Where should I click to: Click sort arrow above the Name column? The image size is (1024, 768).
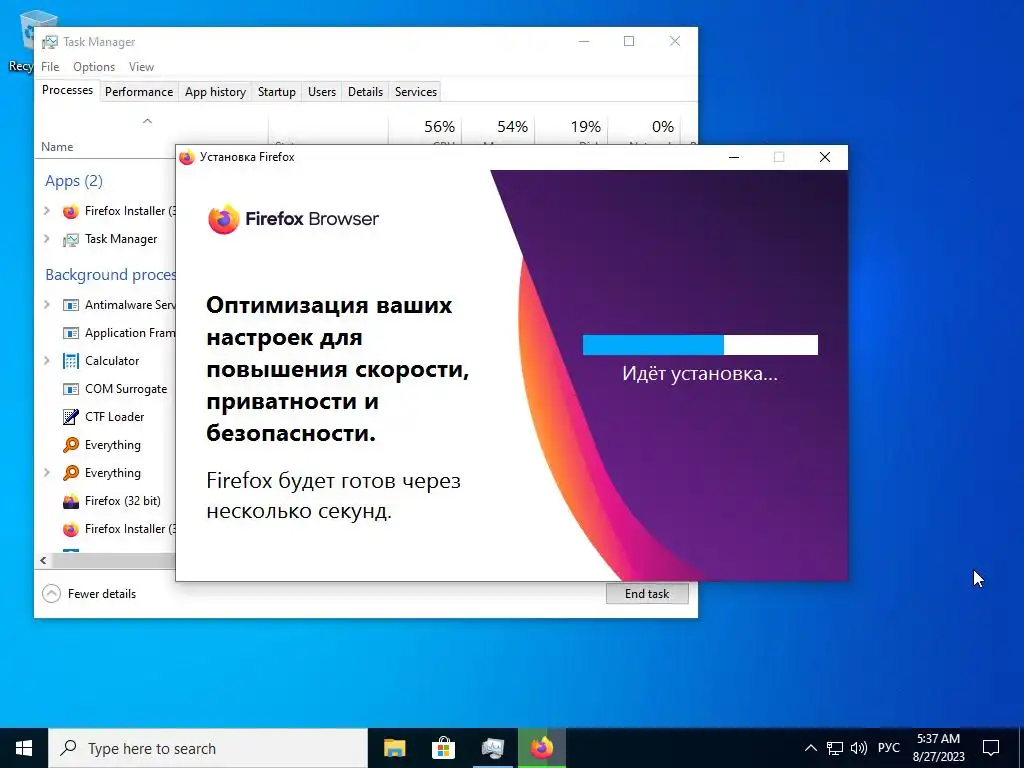click(148, 121)
